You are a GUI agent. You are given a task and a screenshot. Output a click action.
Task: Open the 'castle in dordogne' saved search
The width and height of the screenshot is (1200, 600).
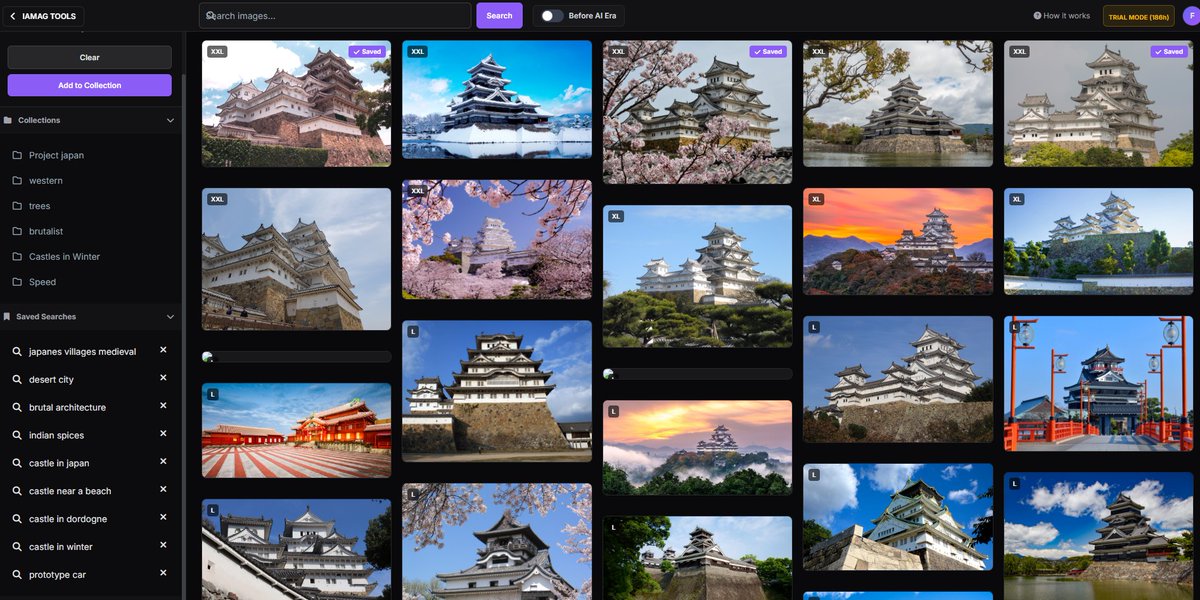[68, 519]
